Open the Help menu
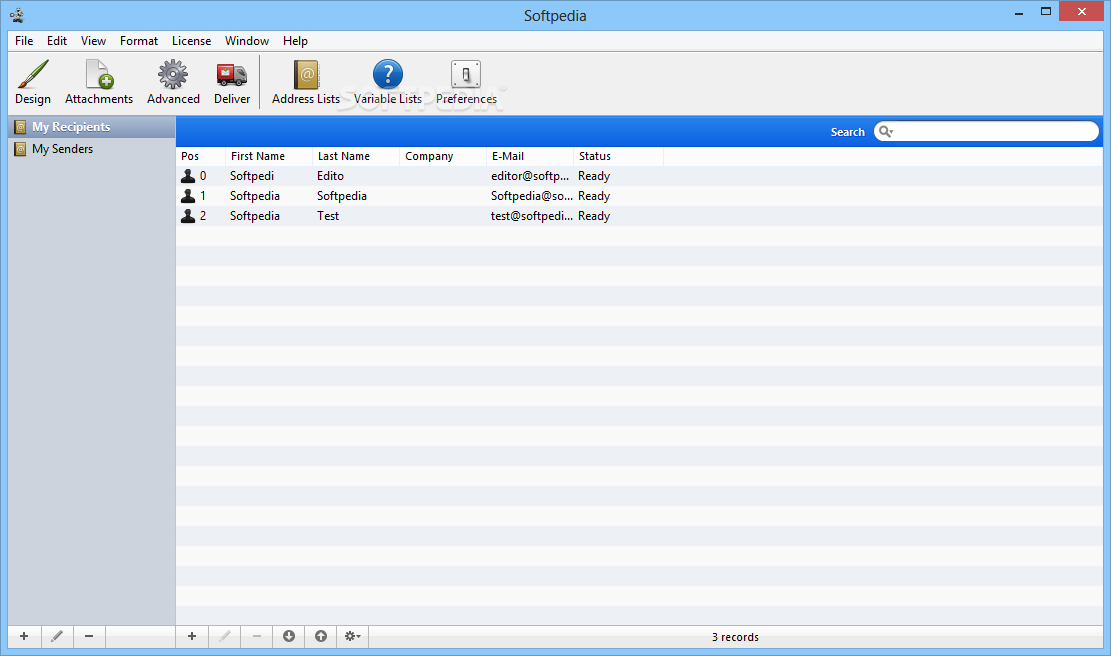Image resolution: width=1111 pixels, height=656 pixels. pyautogui.click(x=295, y=40)
